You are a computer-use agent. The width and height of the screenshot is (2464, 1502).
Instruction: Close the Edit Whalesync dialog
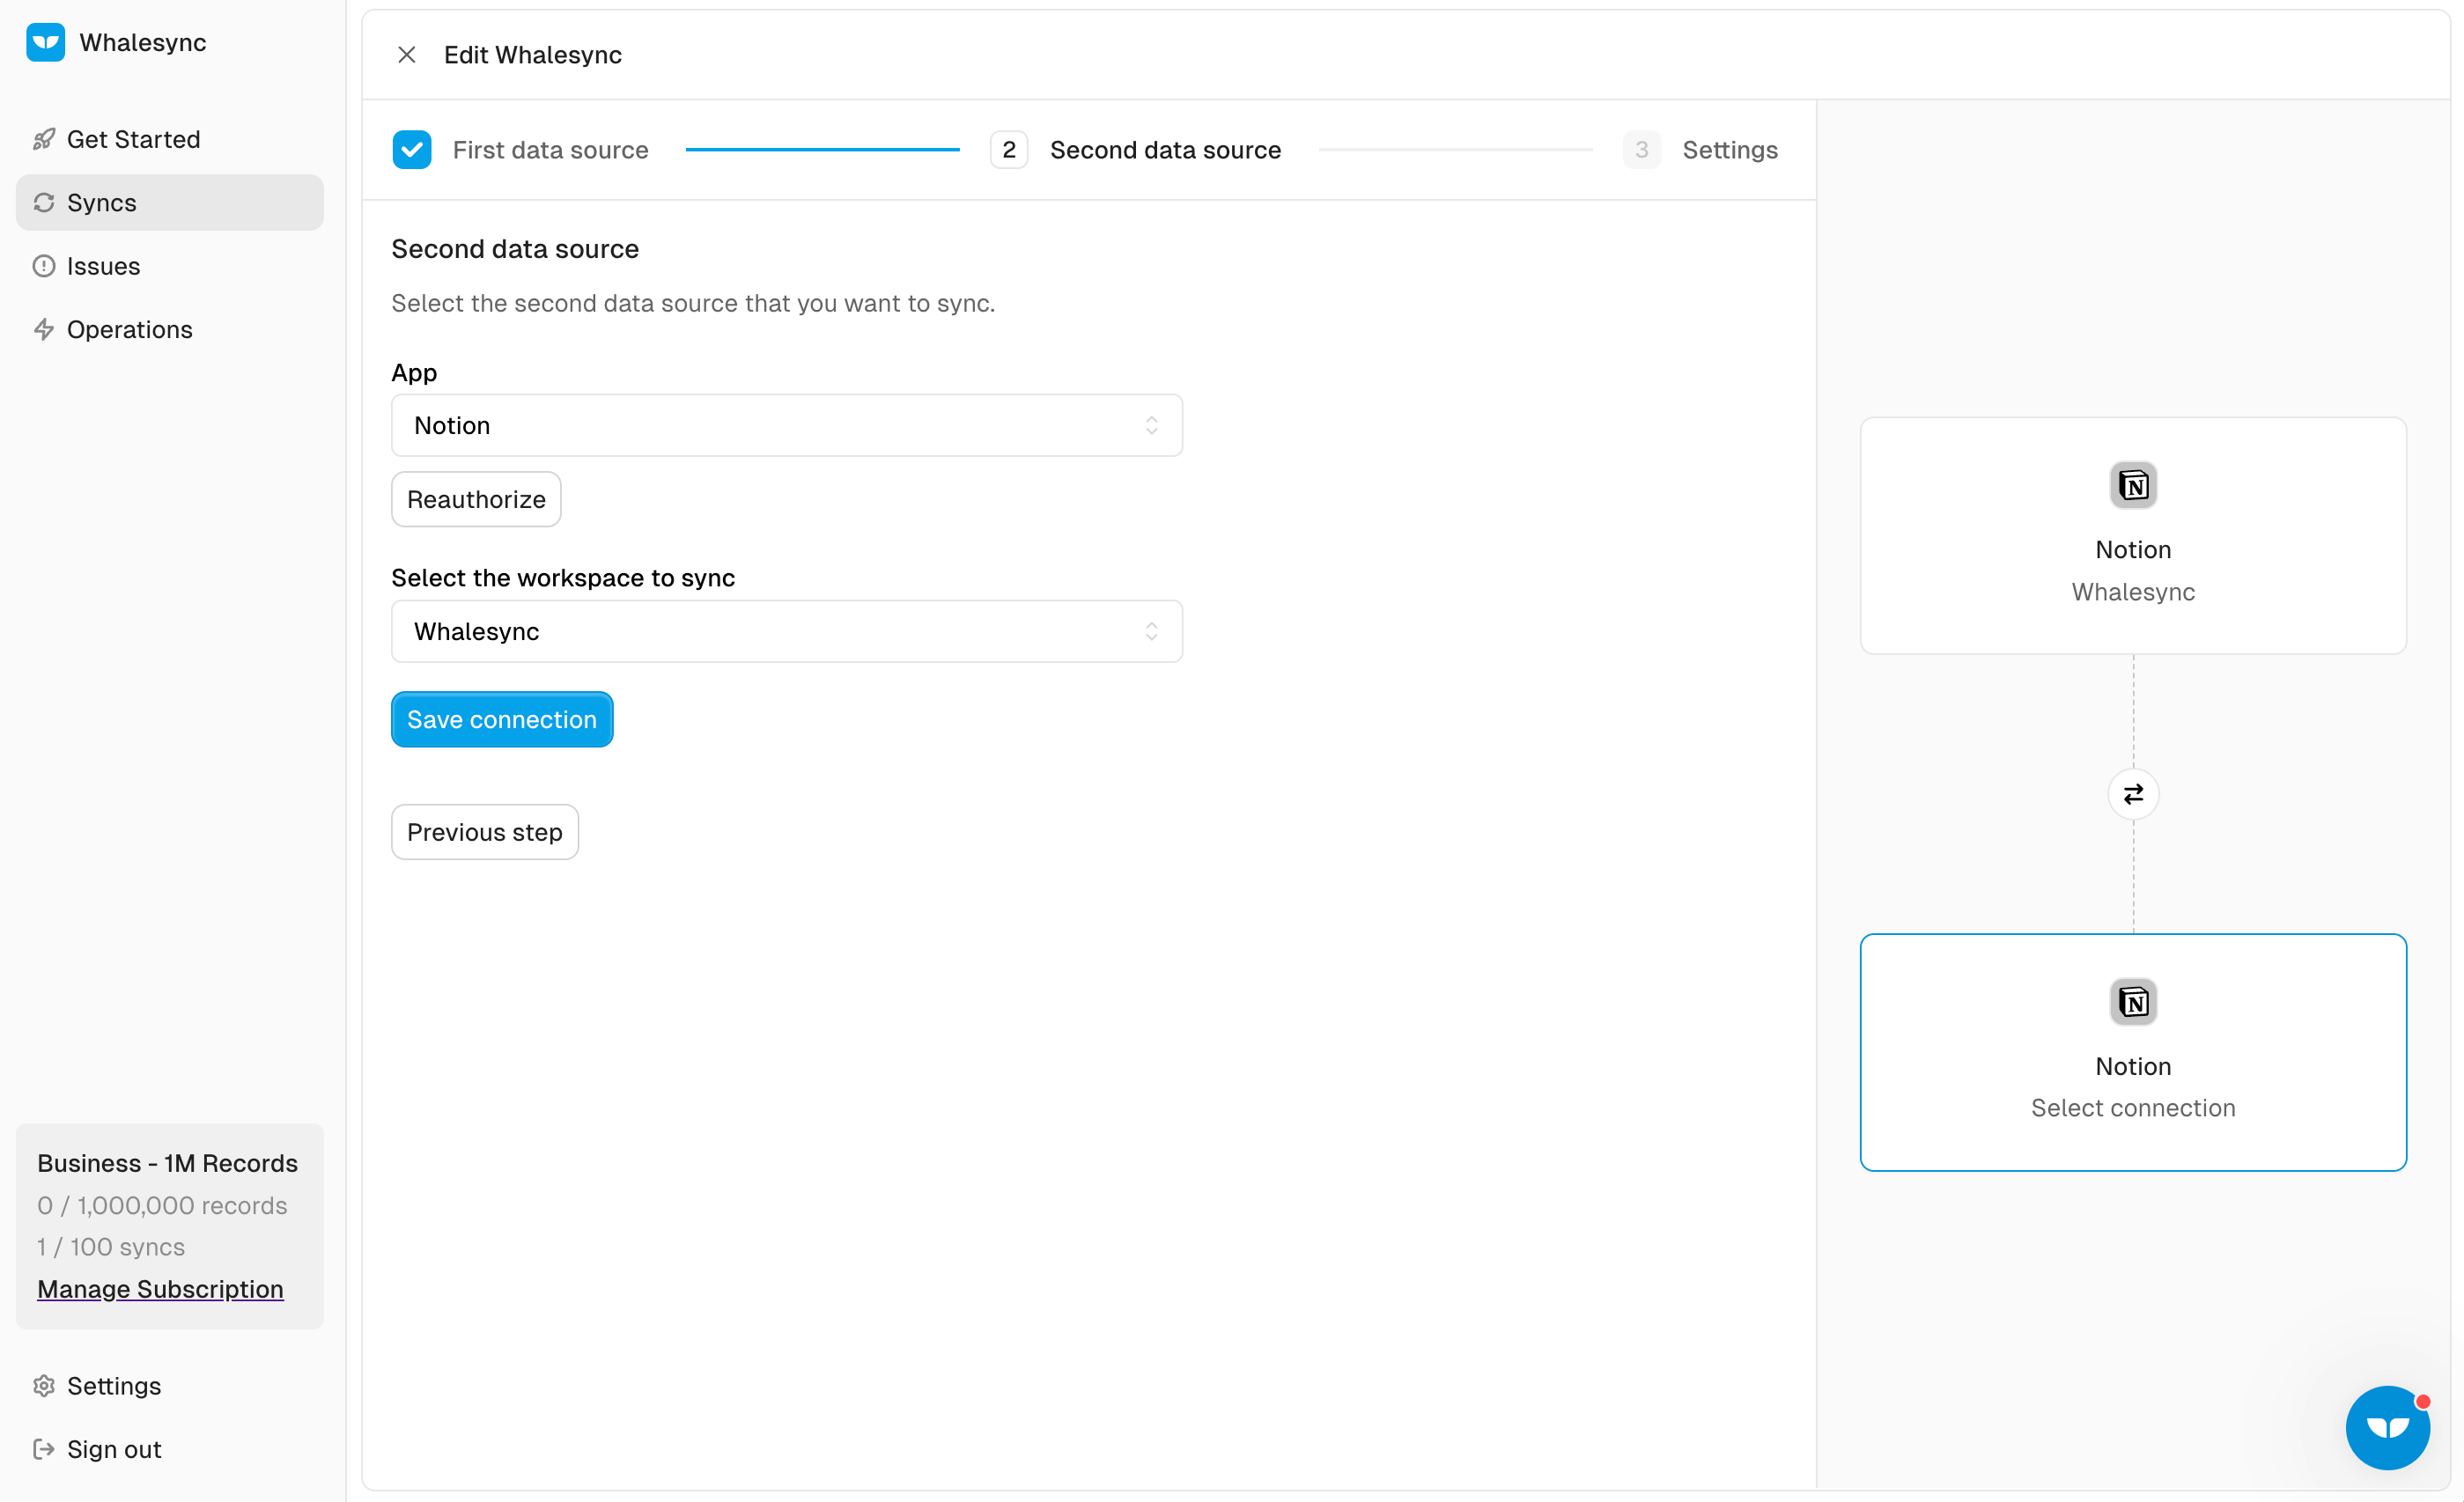click(407, 55)
